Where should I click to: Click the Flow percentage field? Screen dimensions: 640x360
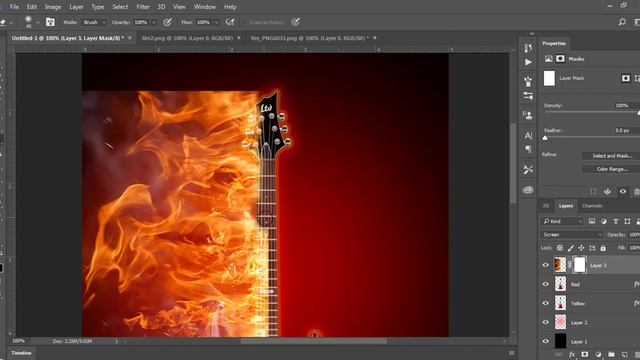(203, 22)
